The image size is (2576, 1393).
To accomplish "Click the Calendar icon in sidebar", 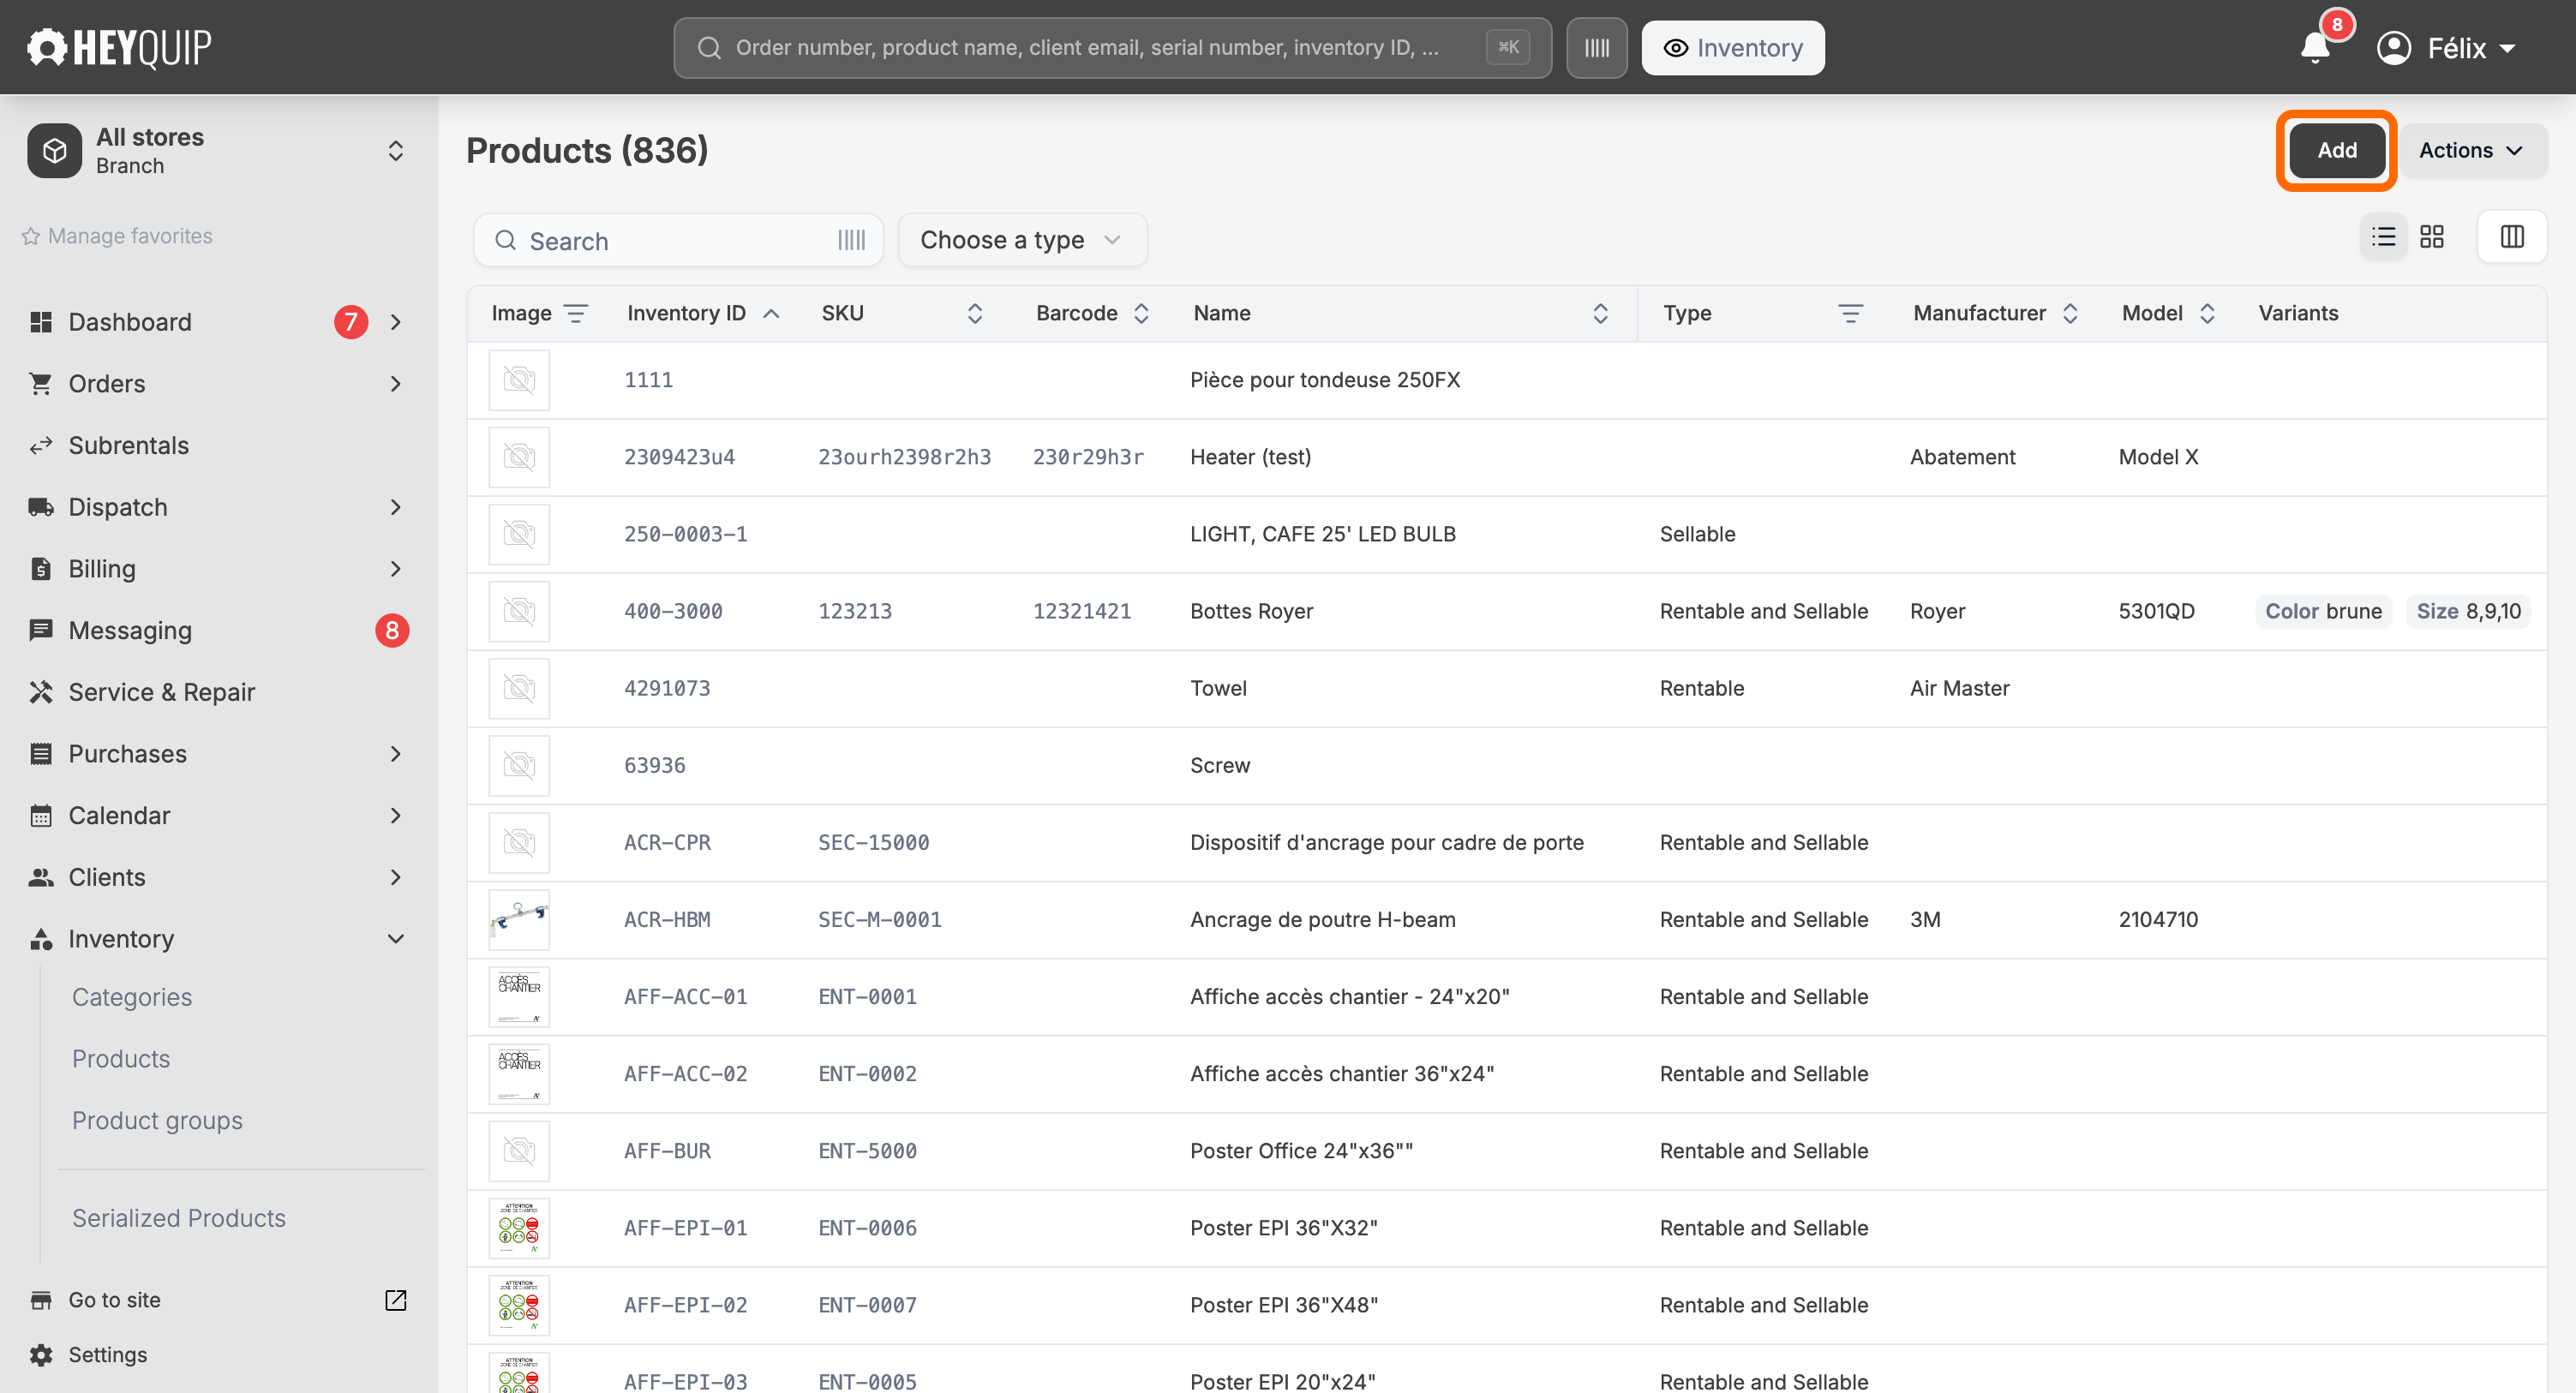I will click(41, 816).
